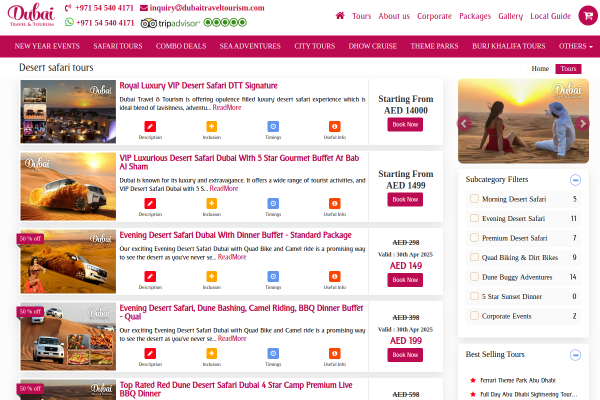600x400 pixels.
Task: Check the Dune Buggy Adventures filter
Action: [474, 277]
